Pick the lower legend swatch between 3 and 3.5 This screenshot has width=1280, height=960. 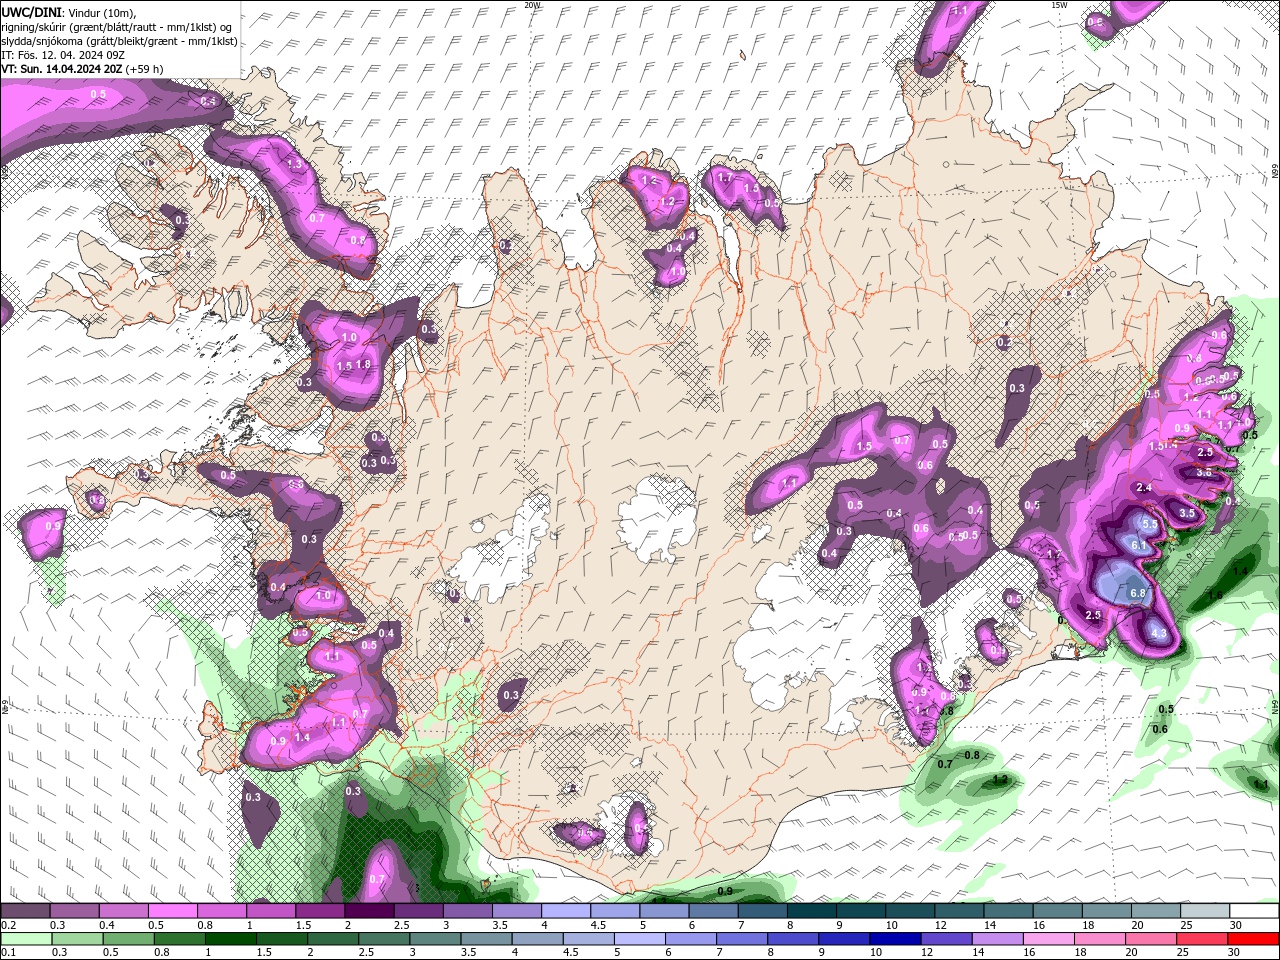pos(435,938)
